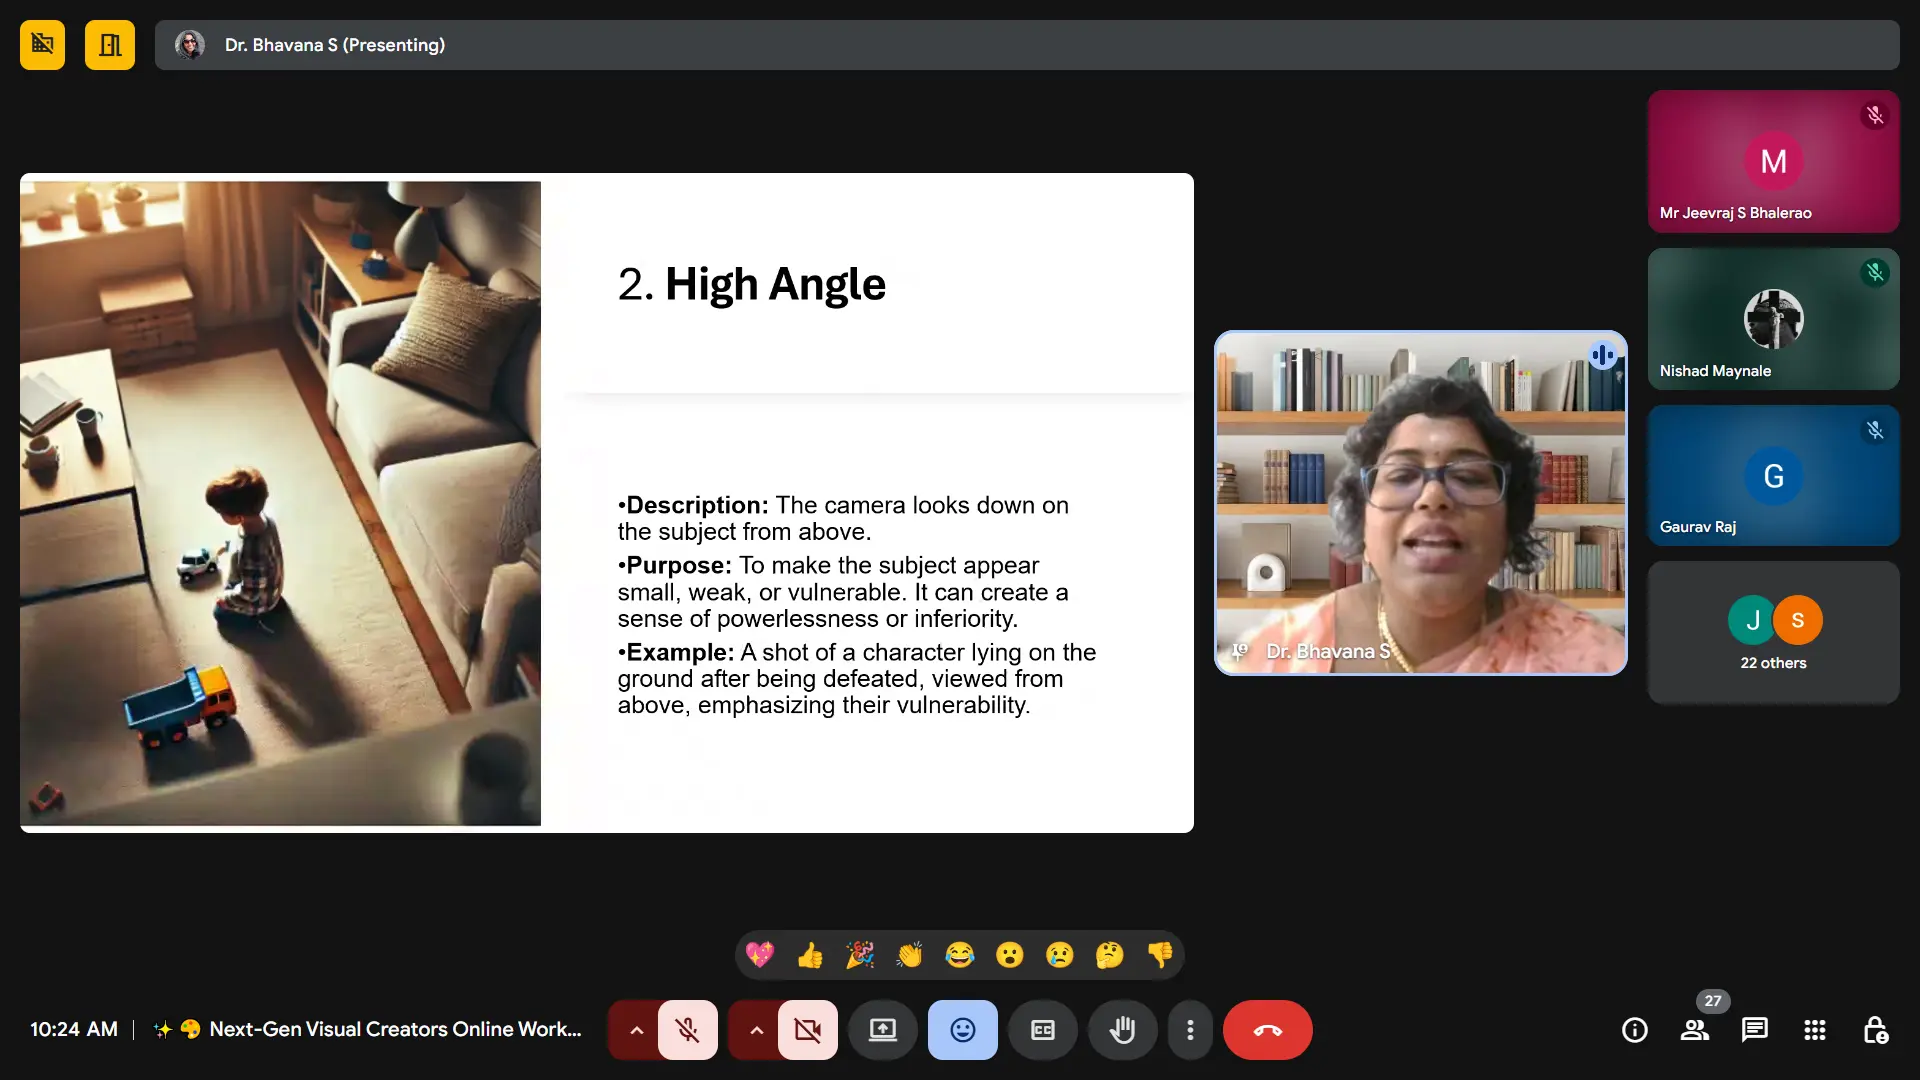Open more options three-dot menu

(1189, 1030)
